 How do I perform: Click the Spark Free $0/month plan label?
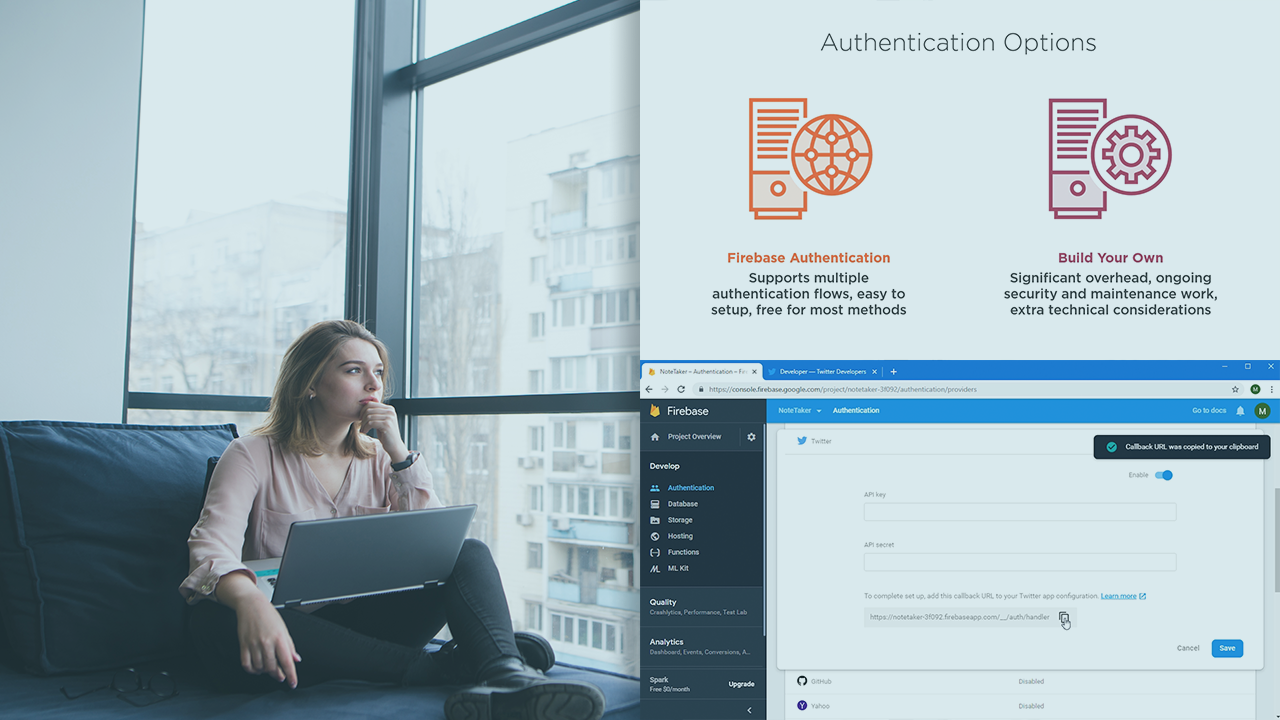click(x=669, y=684)
